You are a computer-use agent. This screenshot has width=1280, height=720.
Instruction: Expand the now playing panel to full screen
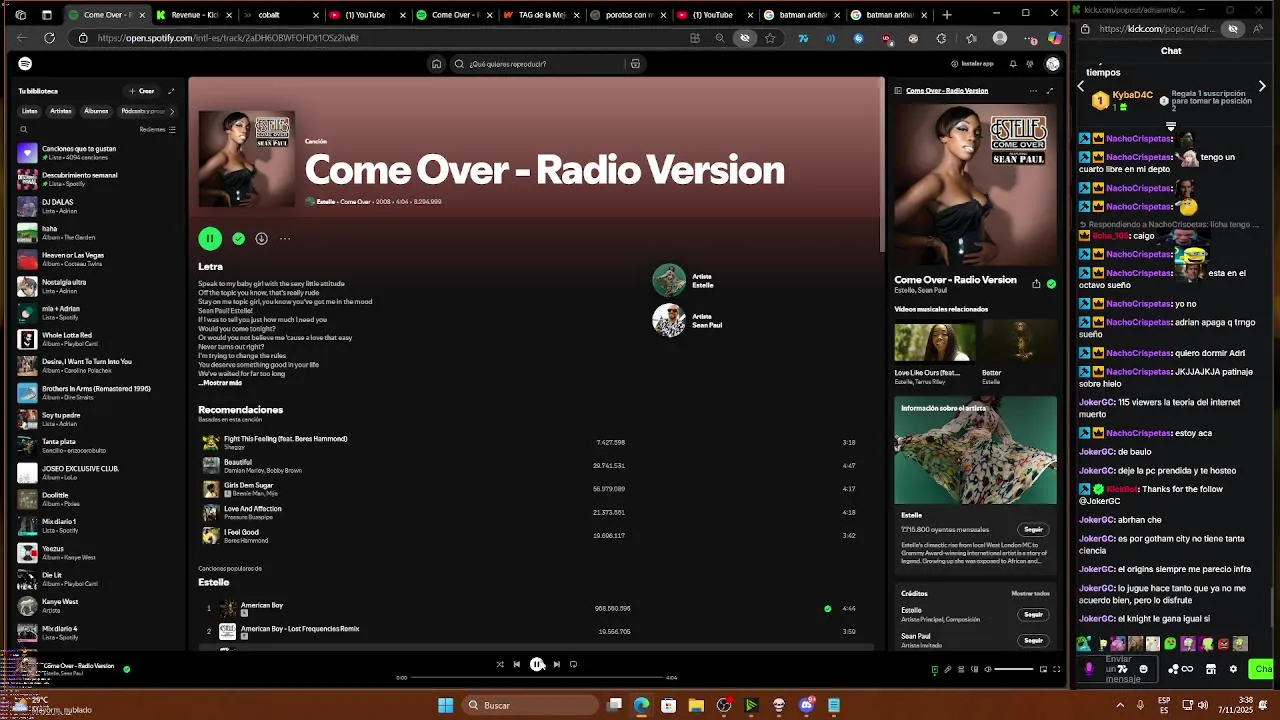pyautogui.click(x=1049, y=91)
